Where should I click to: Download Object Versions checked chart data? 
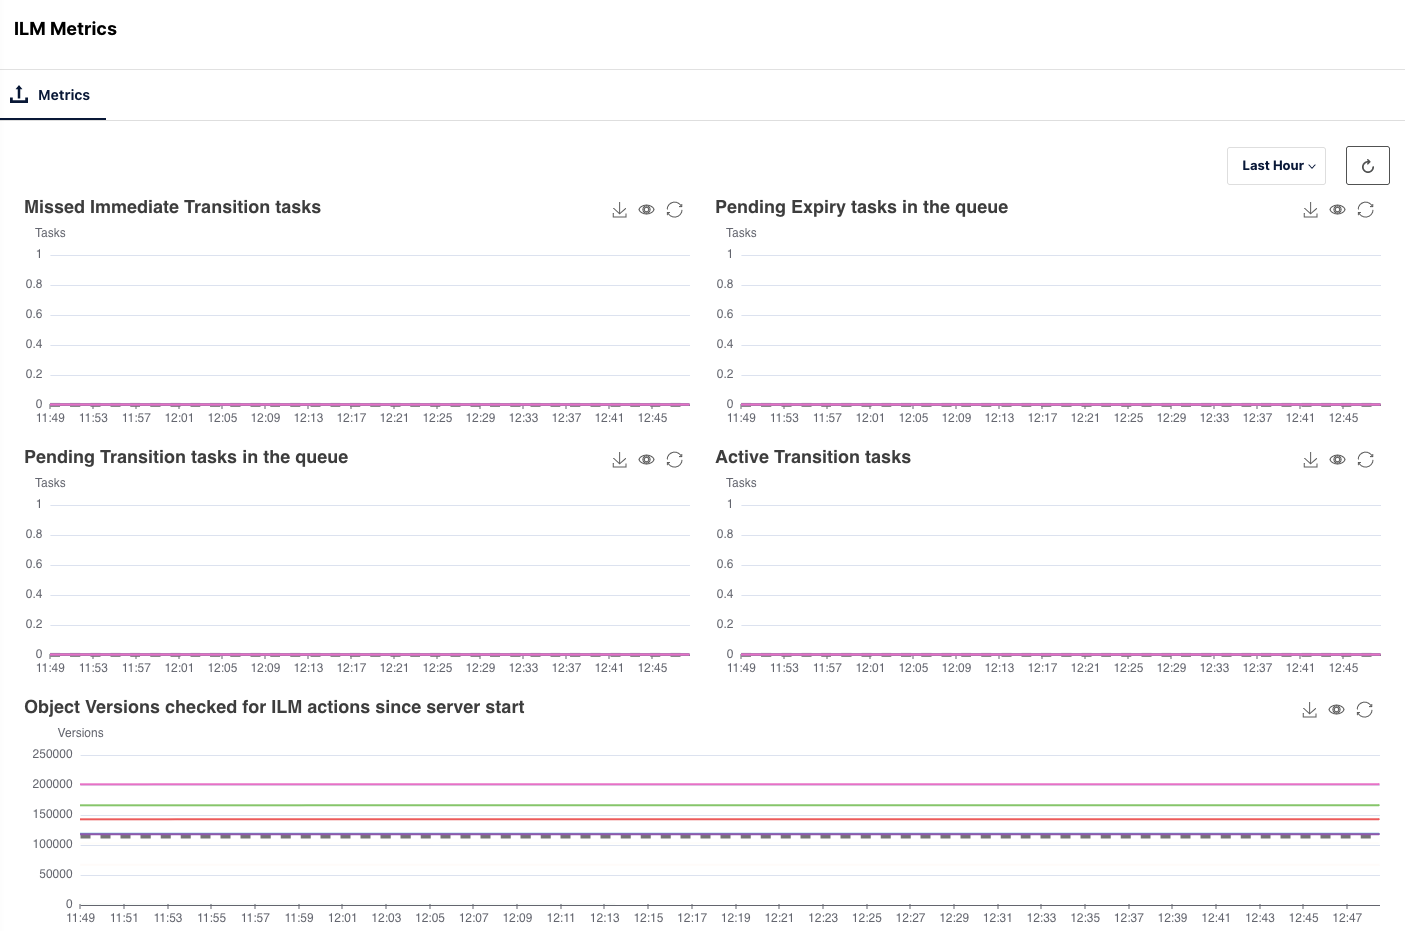[1309, 710]
